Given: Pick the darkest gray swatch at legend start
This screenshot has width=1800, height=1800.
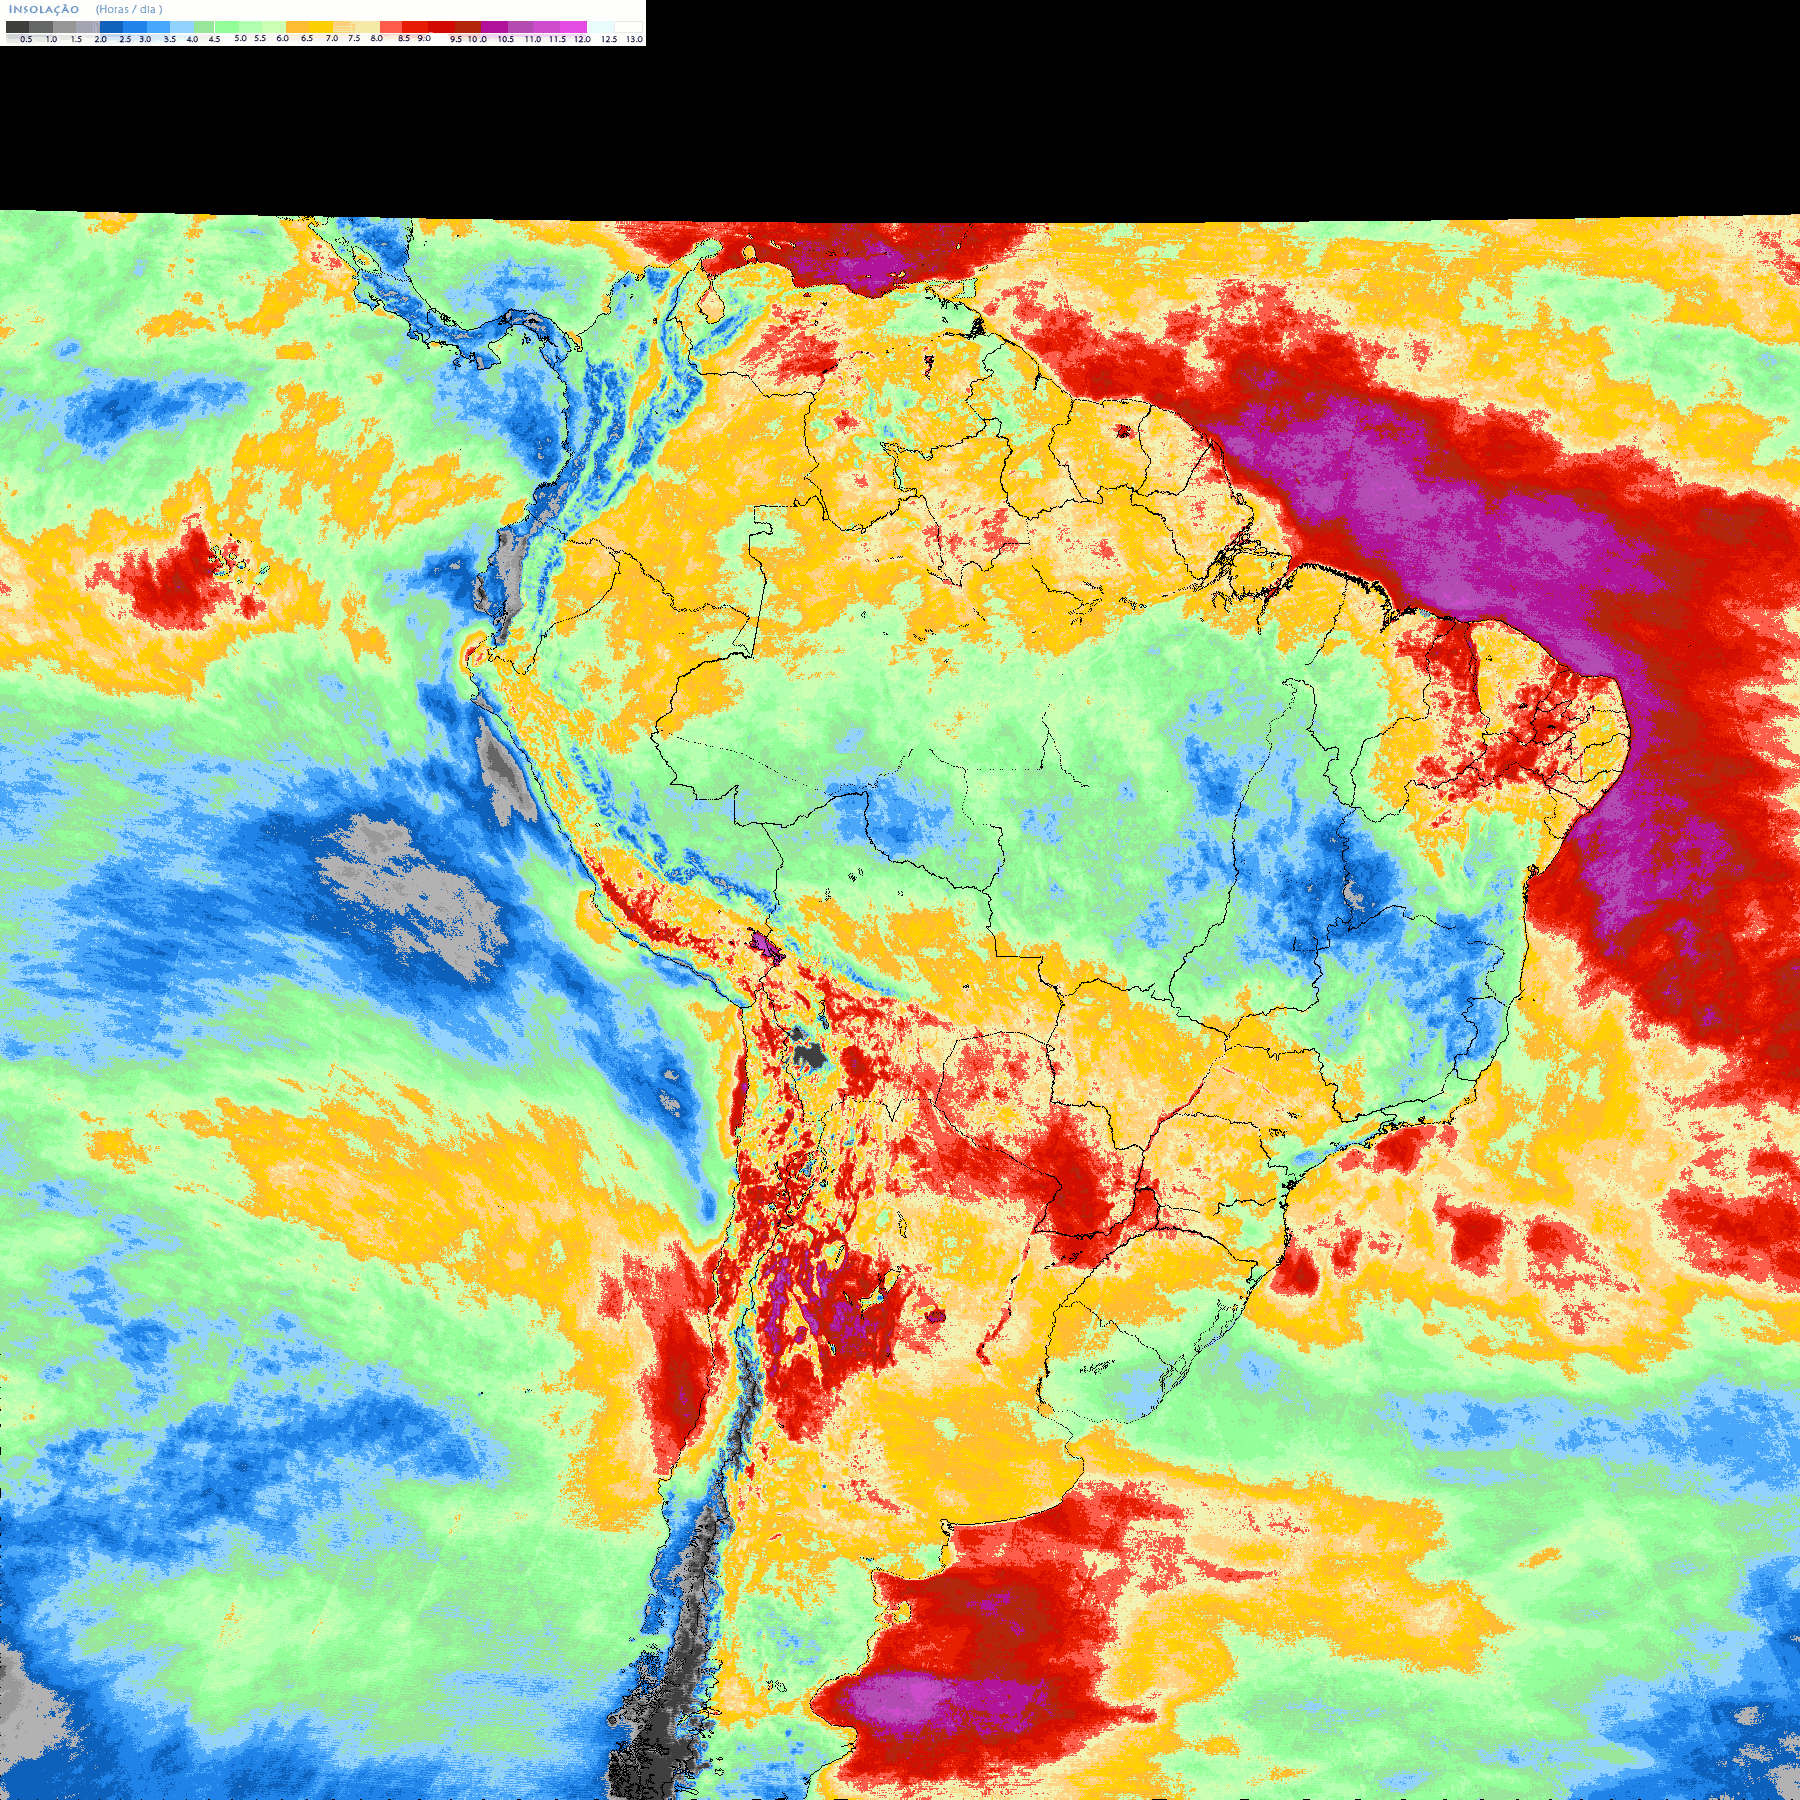Looking at the screenshot, I should (x=17, y=27).
